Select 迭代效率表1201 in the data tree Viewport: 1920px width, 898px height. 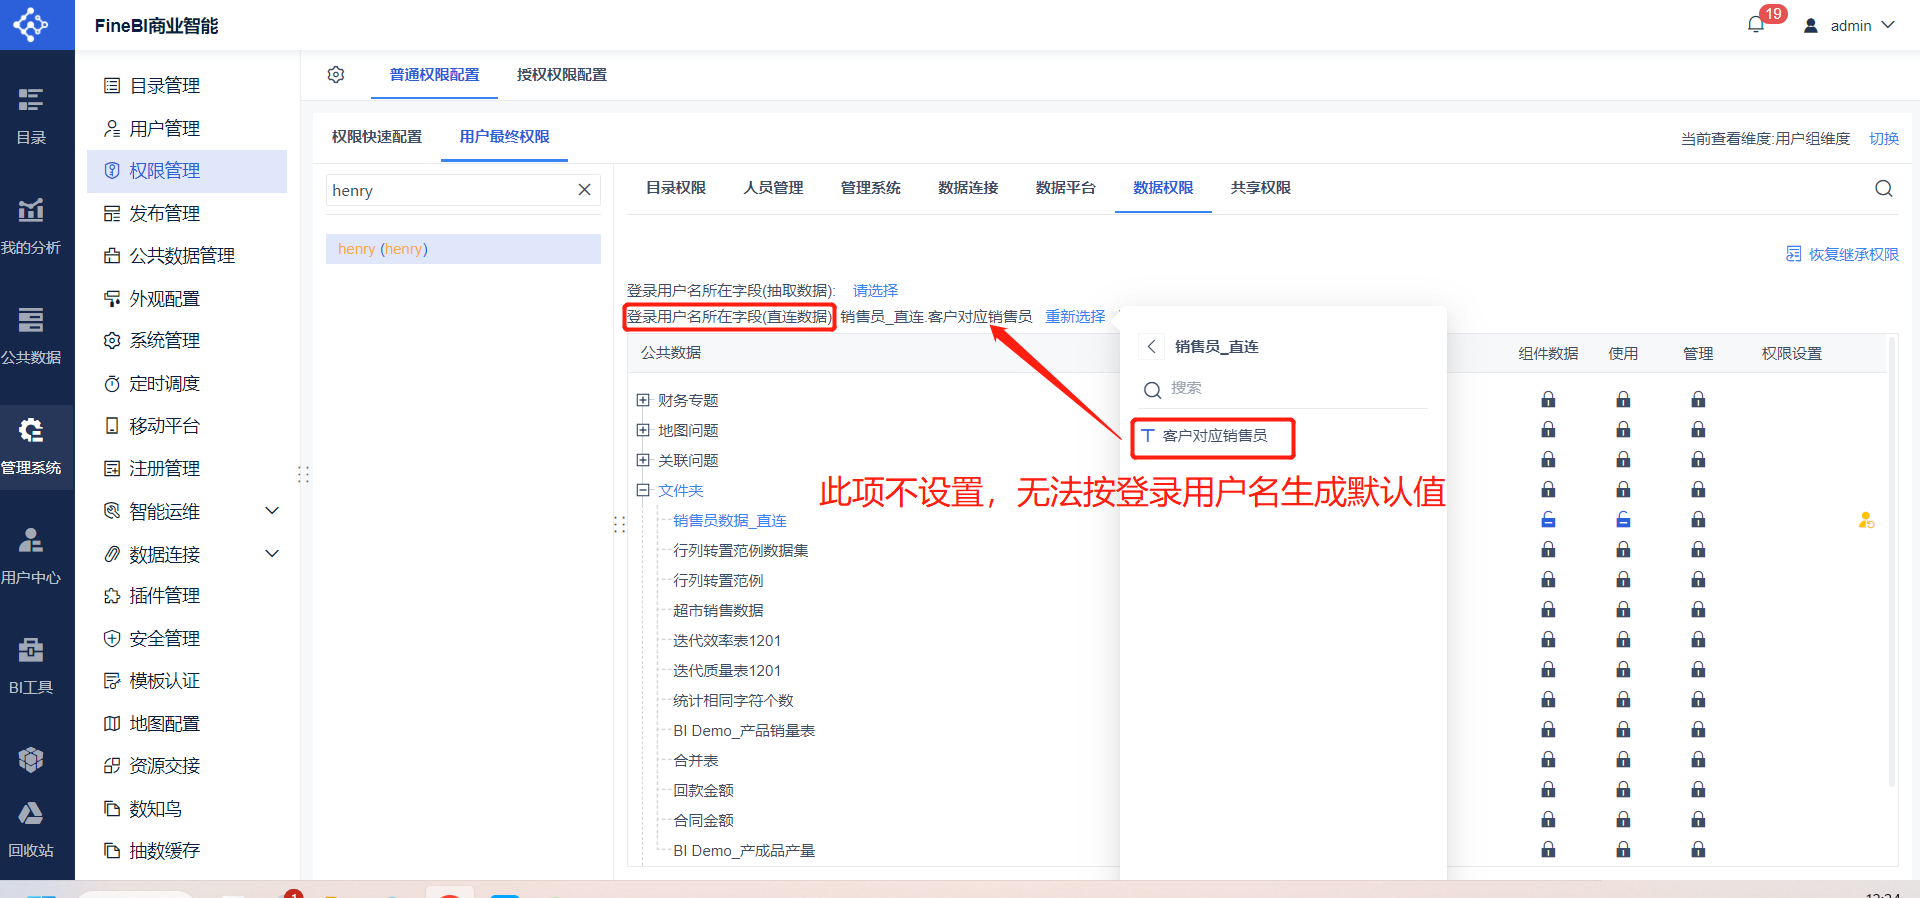click(727, 640)
